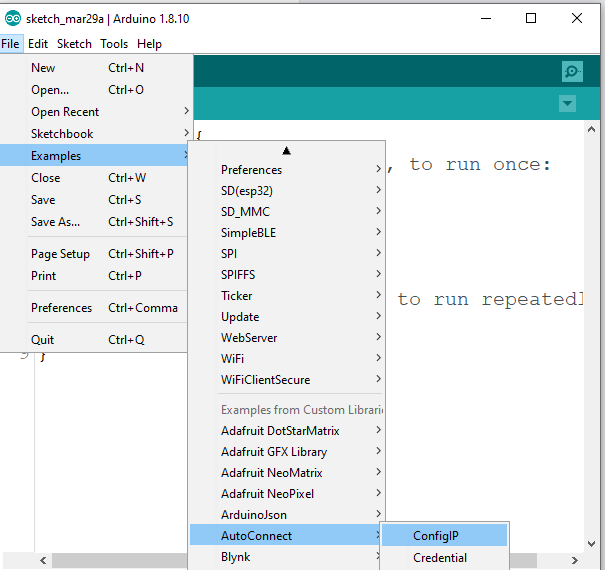
Task: Select the AutoConnect examples entry
Action: [286, 536]
